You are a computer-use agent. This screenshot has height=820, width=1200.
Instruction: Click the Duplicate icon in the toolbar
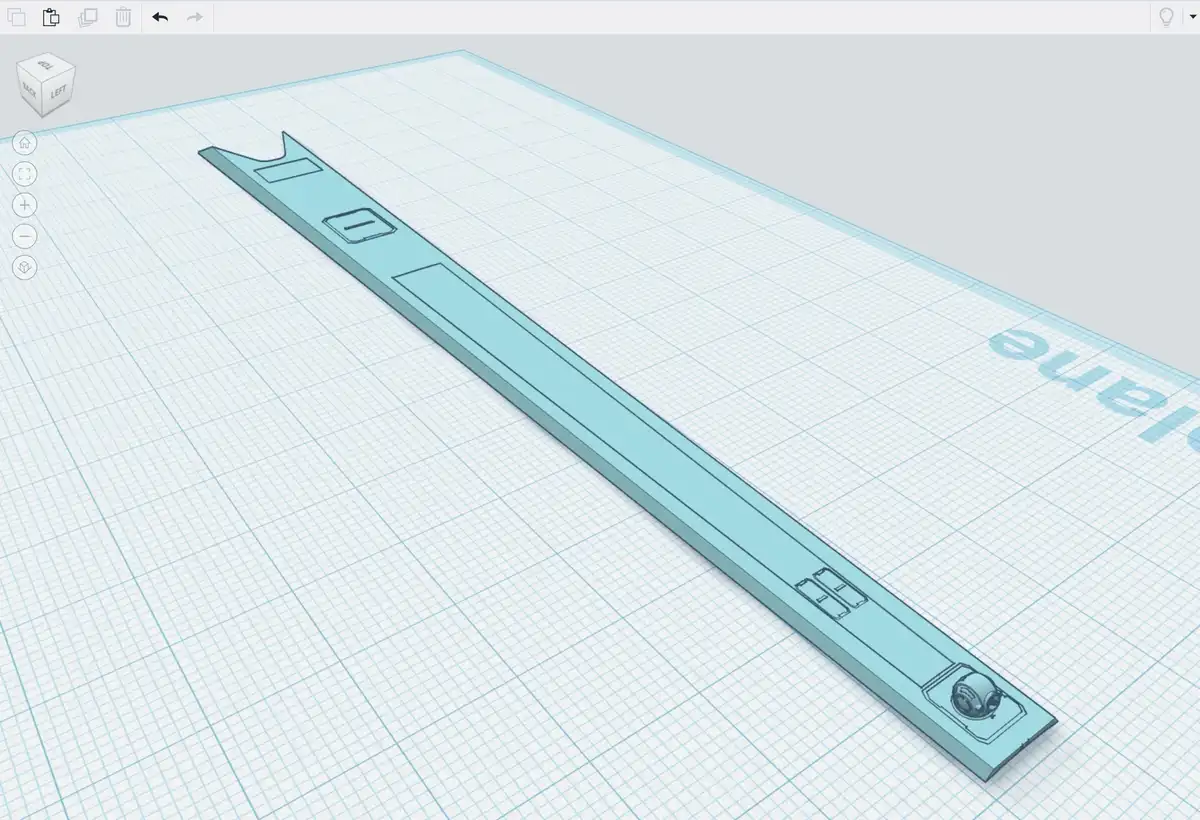pyautogui.click(x=88, y=17)
